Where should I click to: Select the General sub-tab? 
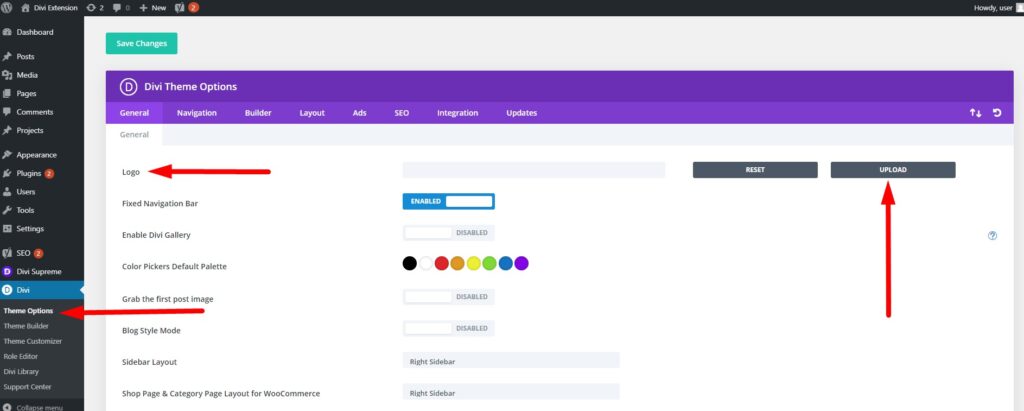tap(134, 135)
